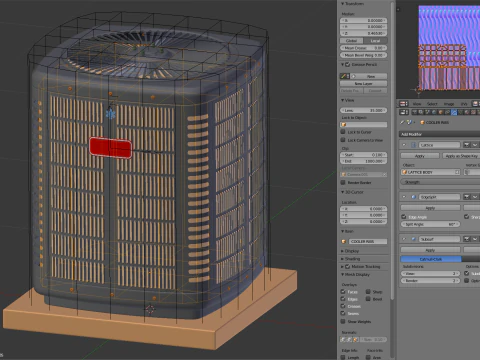Image resolution: width=480 pixels, height=360 pixels.
Task: Click the Lattice modifier type icon
Action: tap(414, 145)
